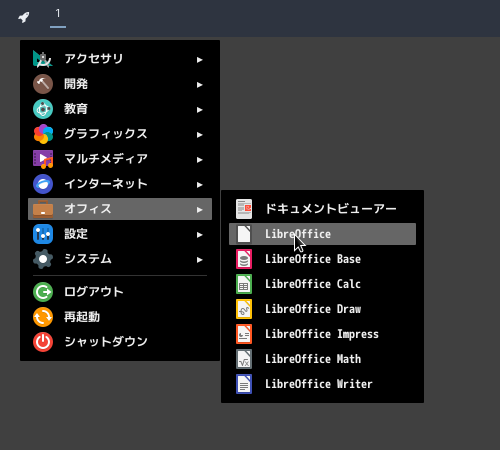Click the 設定 sliders icon
The image size is (500, 450).
[x=43, y=234]
